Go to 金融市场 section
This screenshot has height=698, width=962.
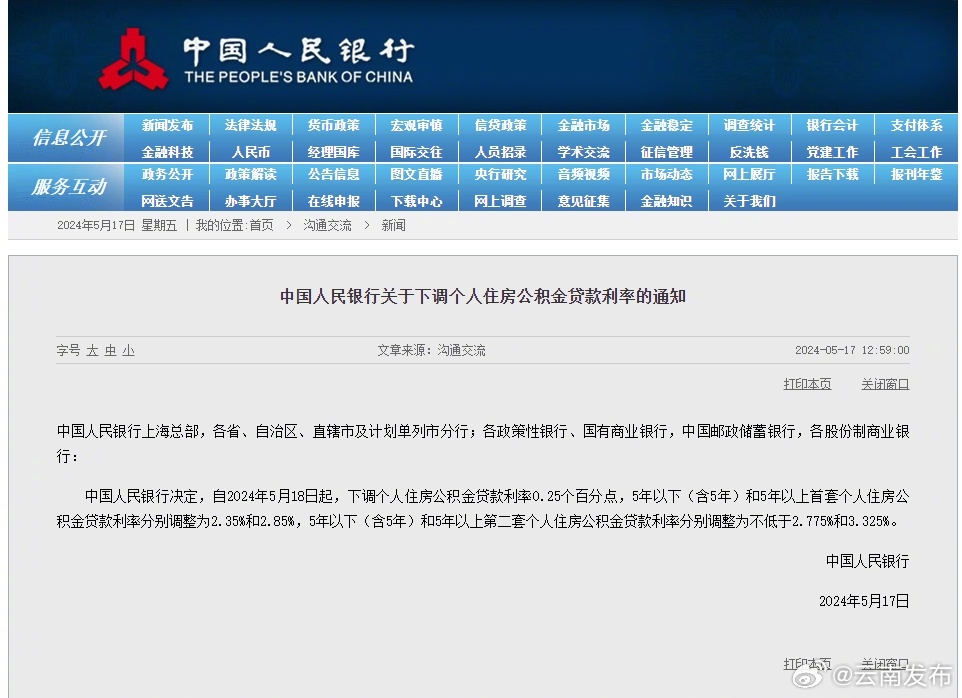(583, 125)
